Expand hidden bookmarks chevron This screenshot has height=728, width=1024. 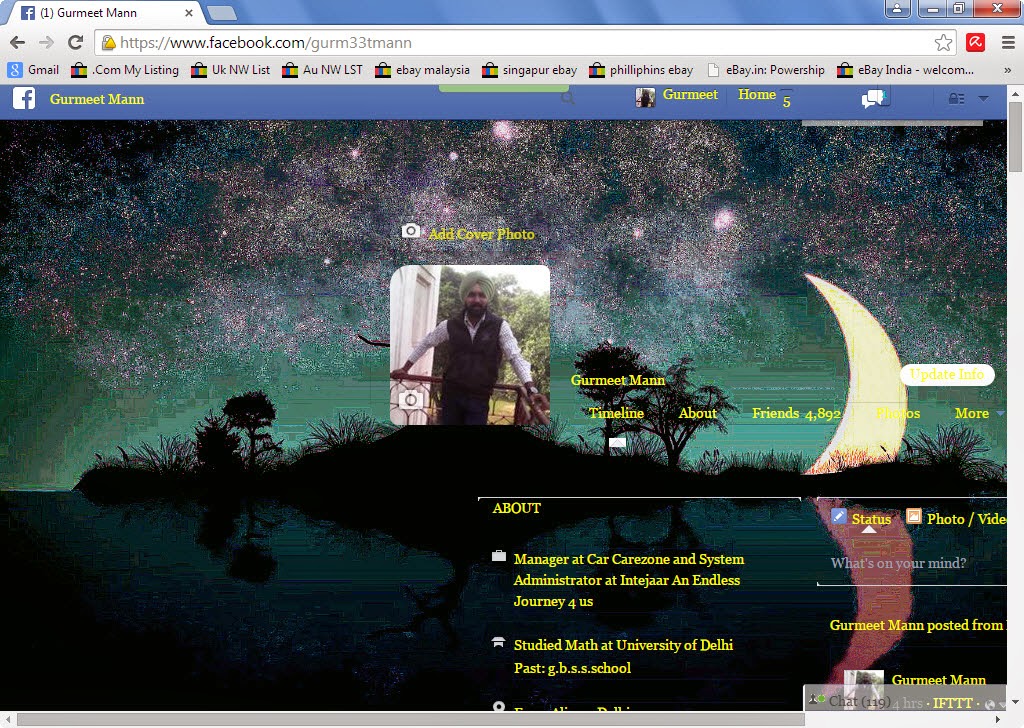pos(1008,70)
